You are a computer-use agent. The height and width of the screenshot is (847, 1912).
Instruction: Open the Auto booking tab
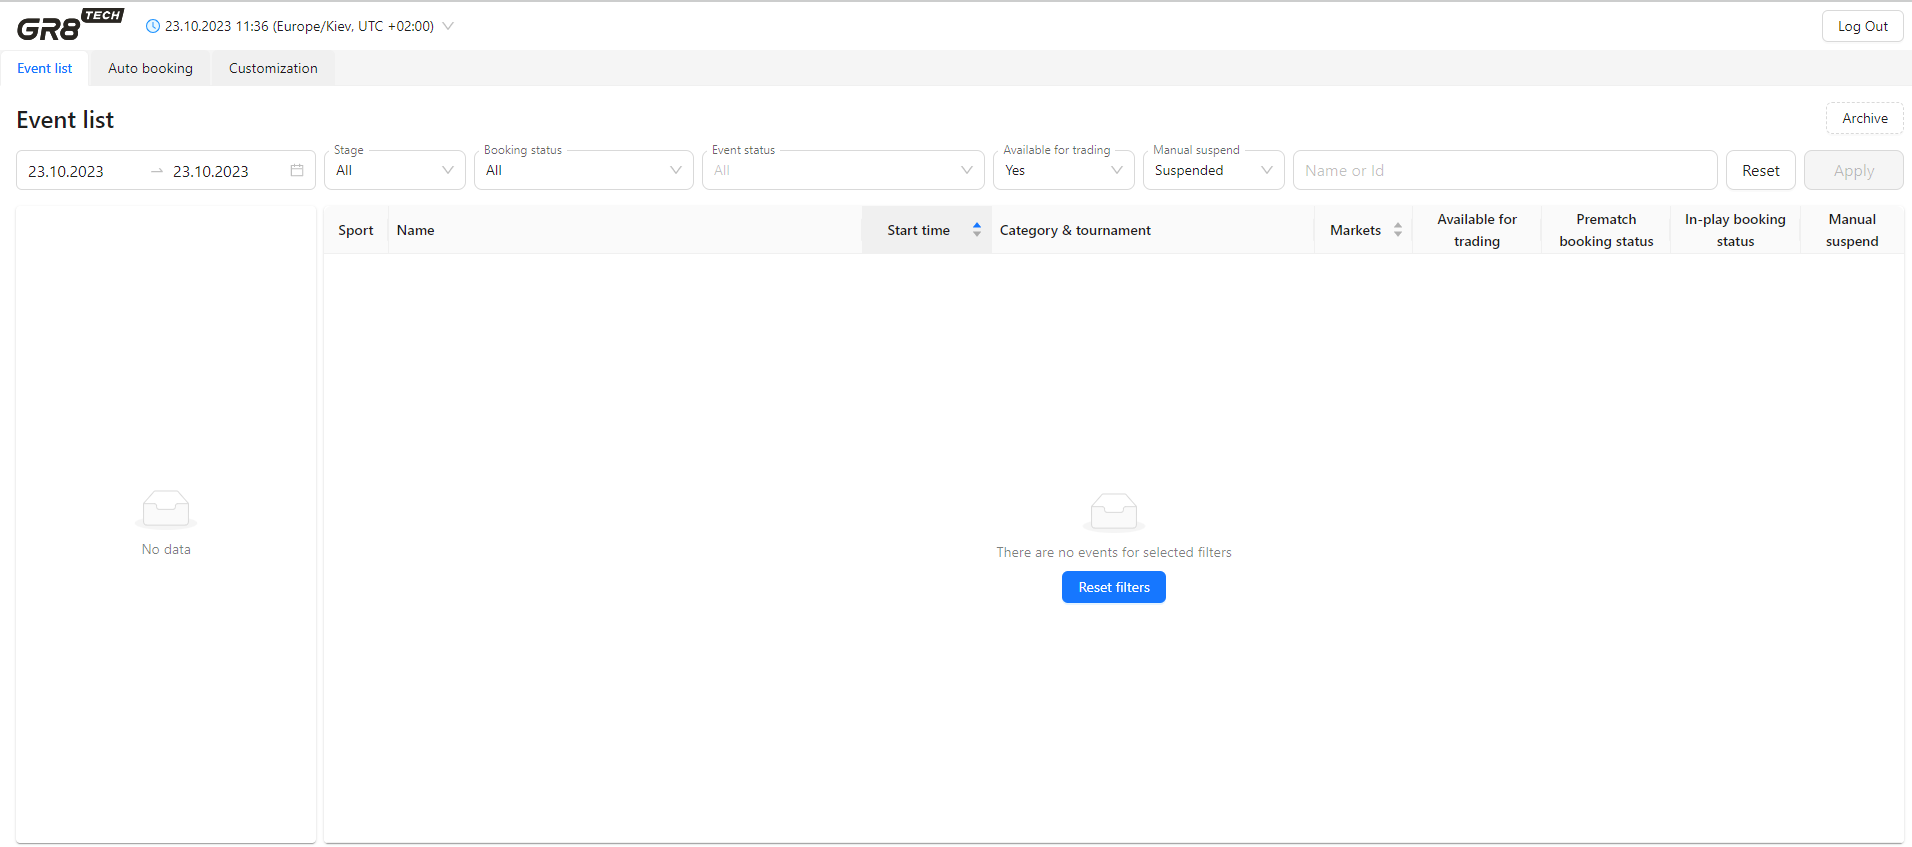coord(150,68)
